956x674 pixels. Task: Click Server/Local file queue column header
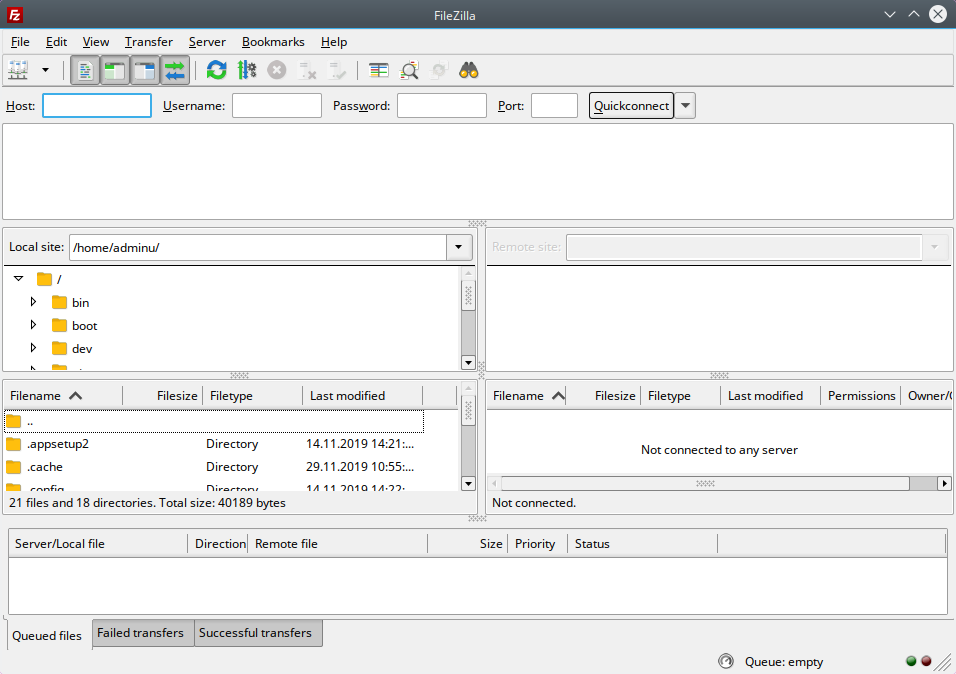coord(98,544)
